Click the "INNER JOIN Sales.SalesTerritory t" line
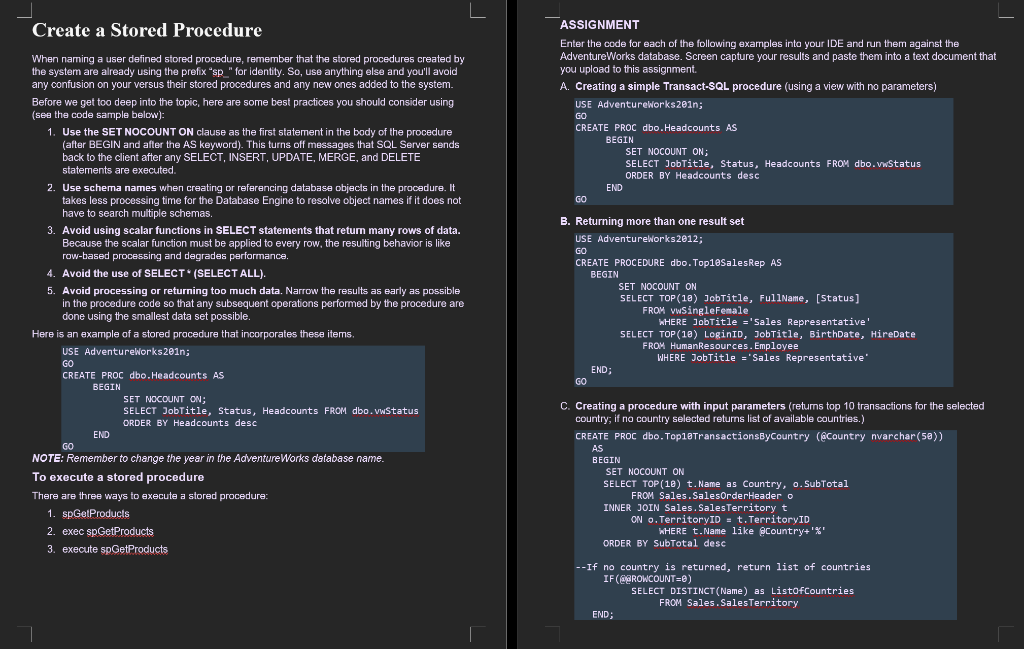This screenshot has width=1024, height=649. pos(696,508)
